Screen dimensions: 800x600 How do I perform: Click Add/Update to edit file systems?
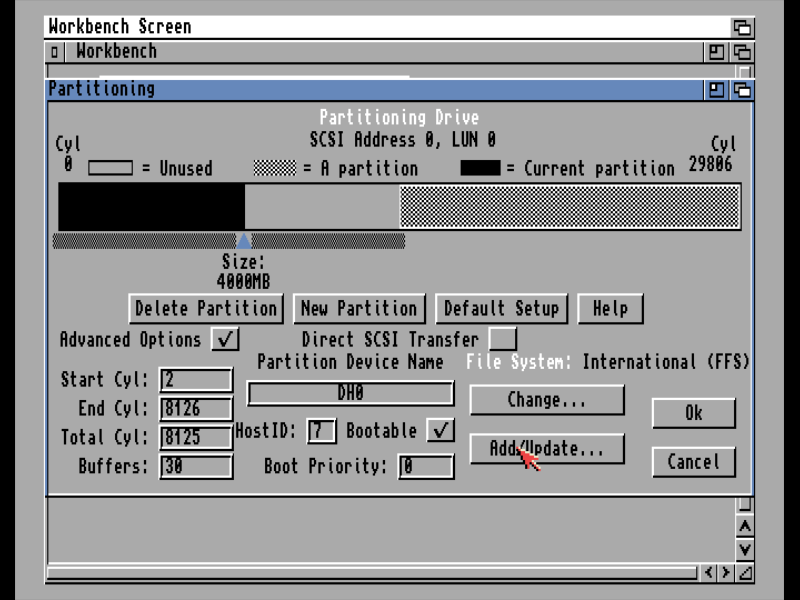click(x=546, y=448)
